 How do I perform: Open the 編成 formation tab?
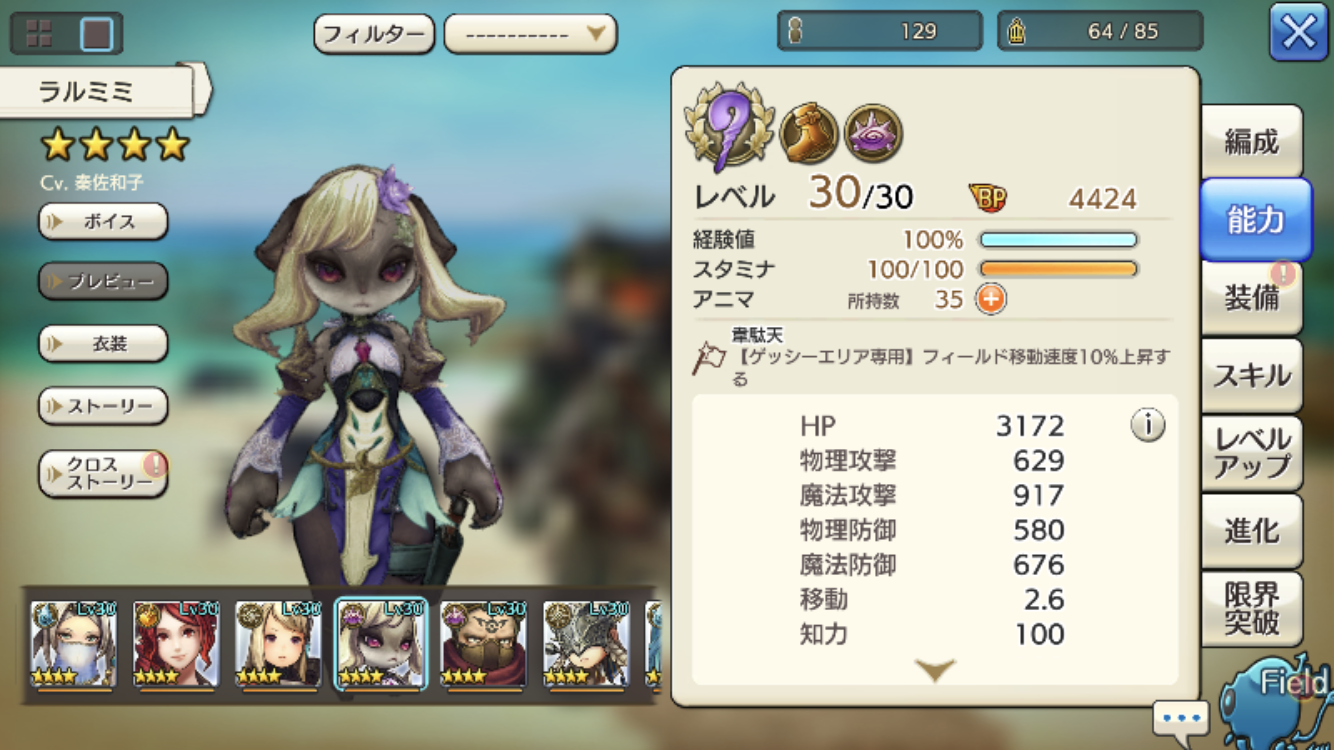(1251, 142)
